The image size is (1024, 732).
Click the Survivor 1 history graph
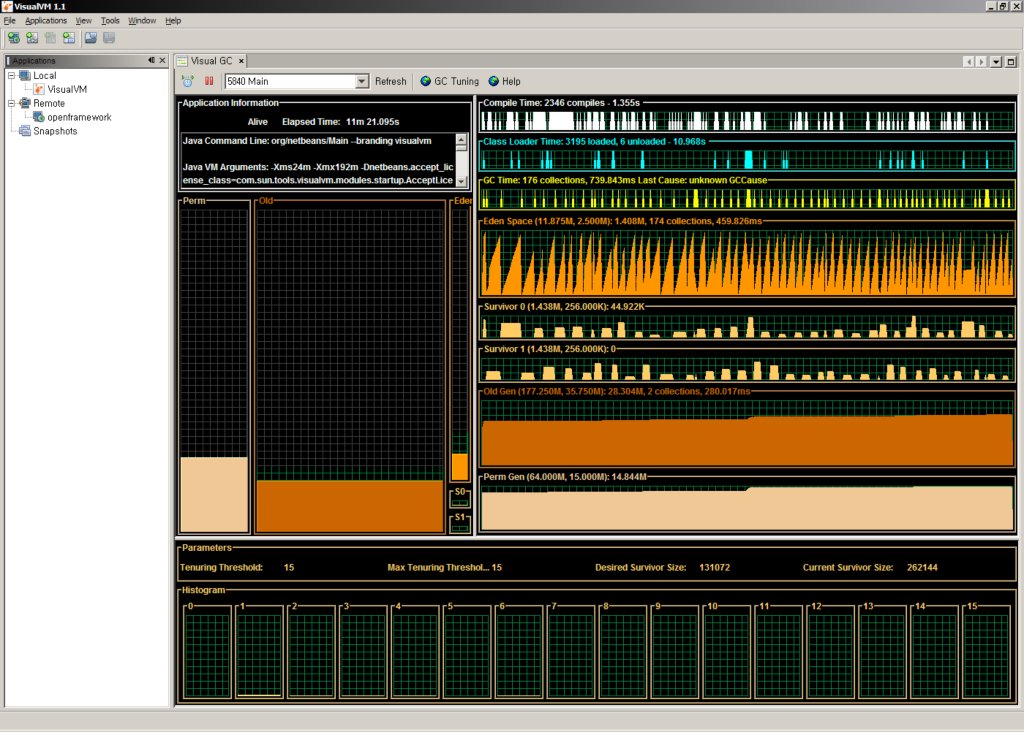tap(747, 369)
